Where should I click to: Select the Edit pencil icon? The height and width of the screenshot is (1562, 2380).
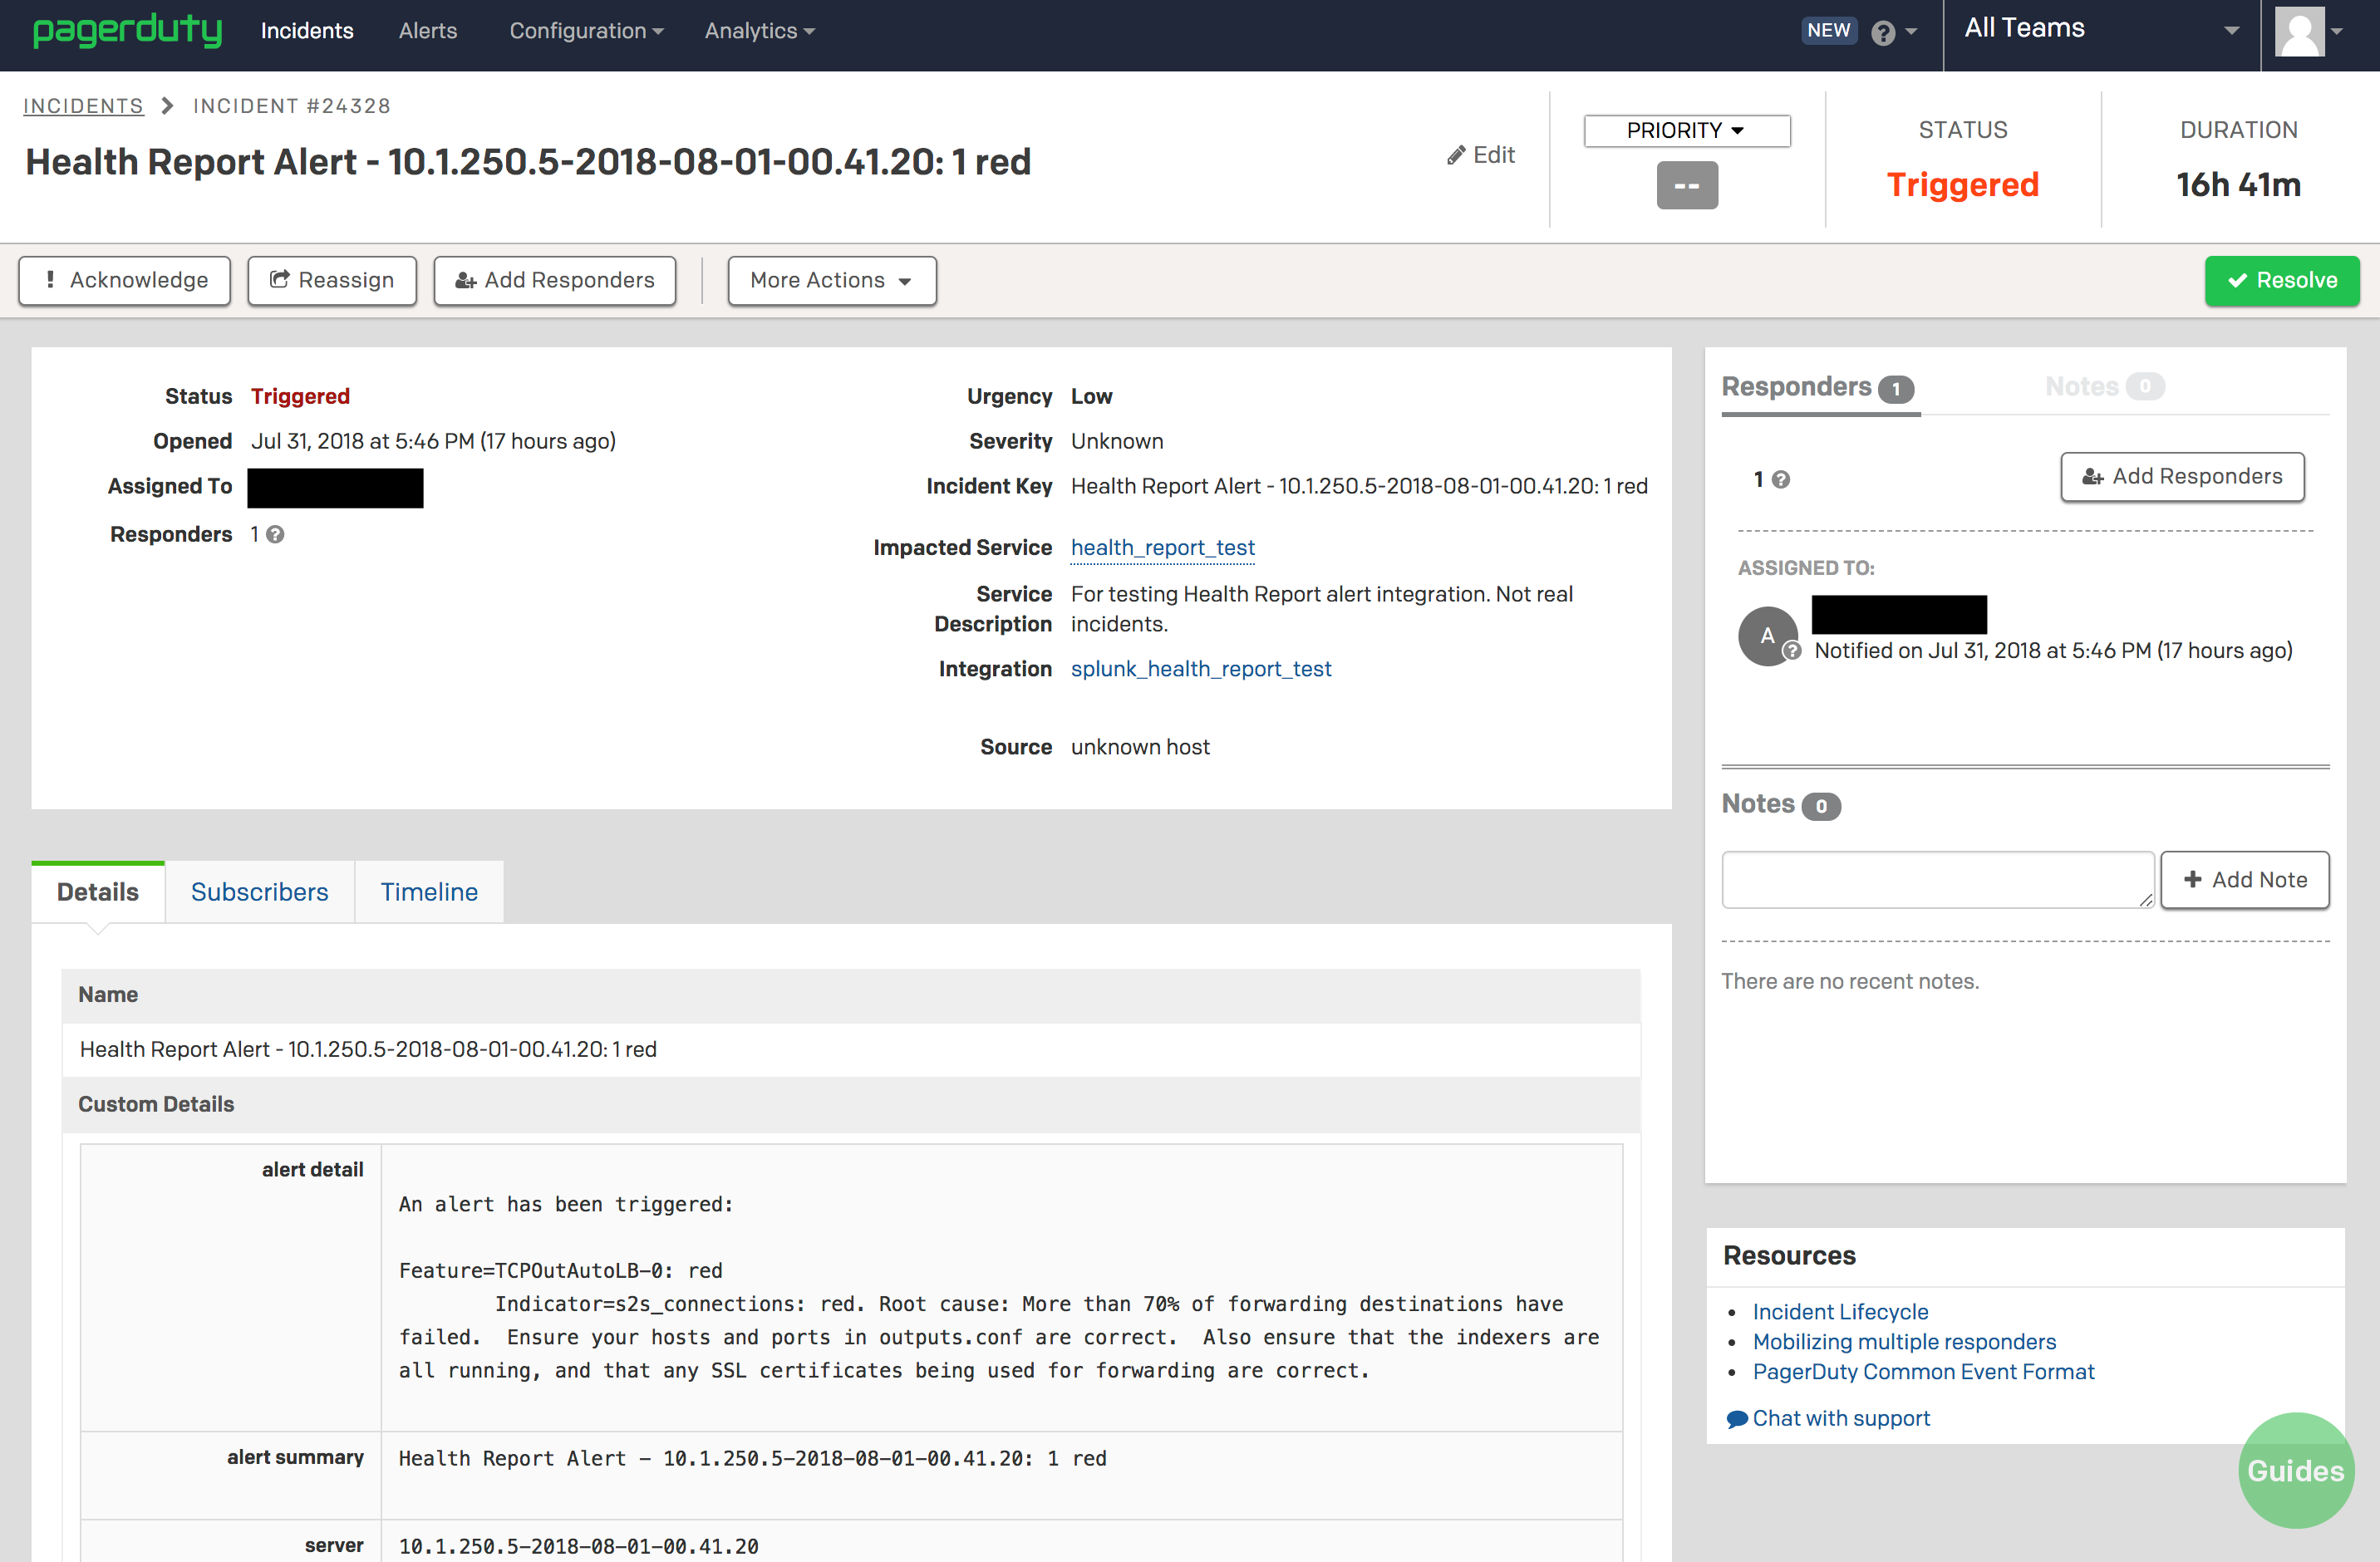click(1480, 155)
